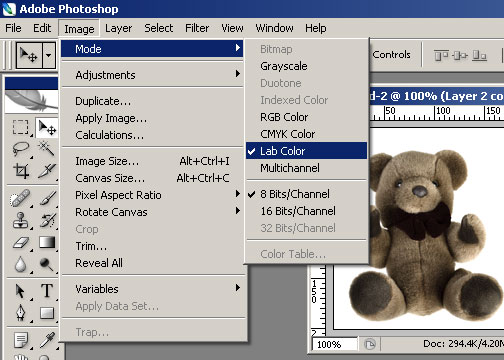This screenshot has height=360, width=504.
Task: Click the Move tool icon in options bar
Action: (29, 55)
